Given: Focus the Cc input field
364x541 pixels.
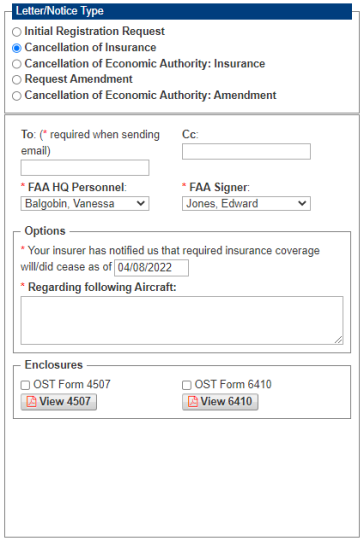Looking at the screenshot, I should click(246, 151).
